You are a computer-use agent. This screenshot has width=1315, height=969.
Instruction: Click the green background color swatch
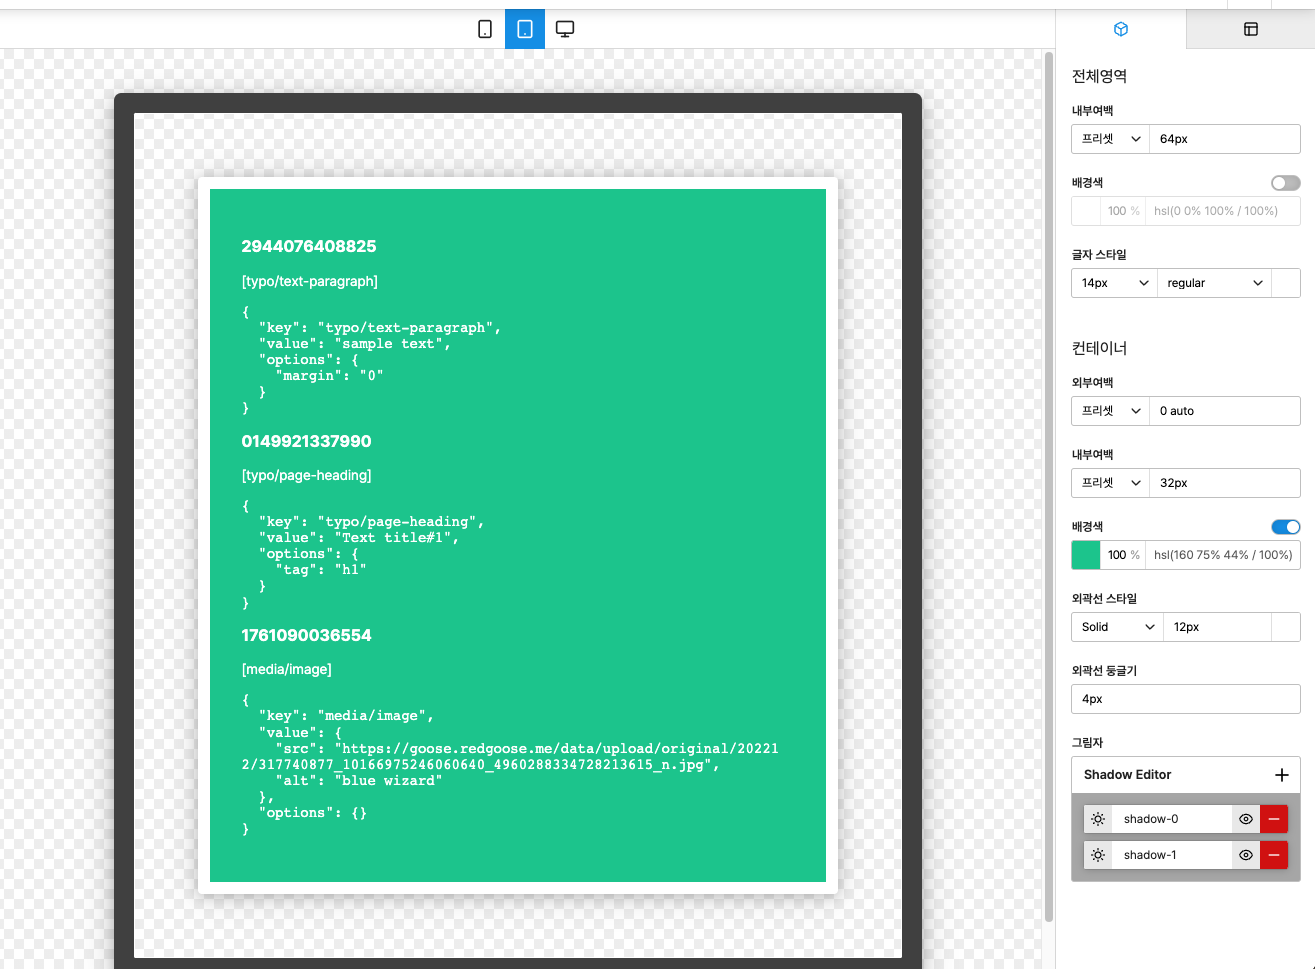(x=1086, y=555)
